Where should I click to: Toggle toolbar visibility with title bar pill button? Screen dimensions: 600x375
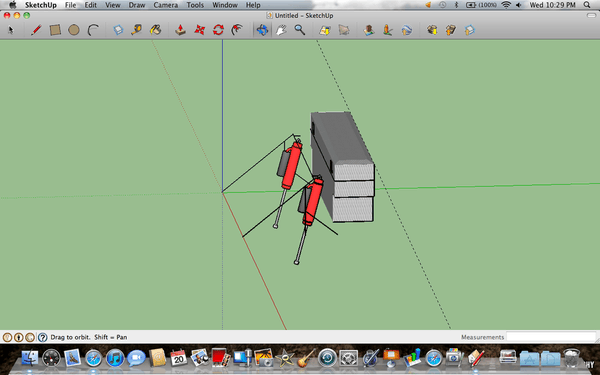tap(591, 15)
